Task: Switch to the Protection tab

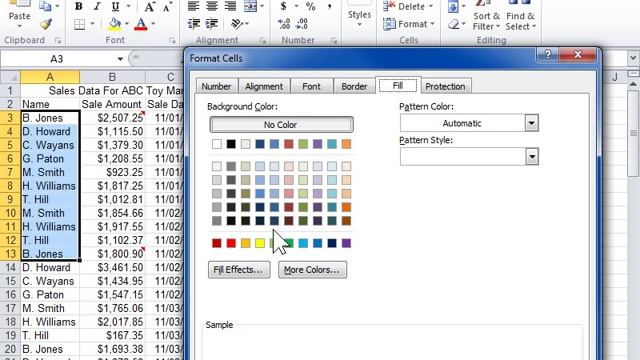Action: tap(445, 86)
